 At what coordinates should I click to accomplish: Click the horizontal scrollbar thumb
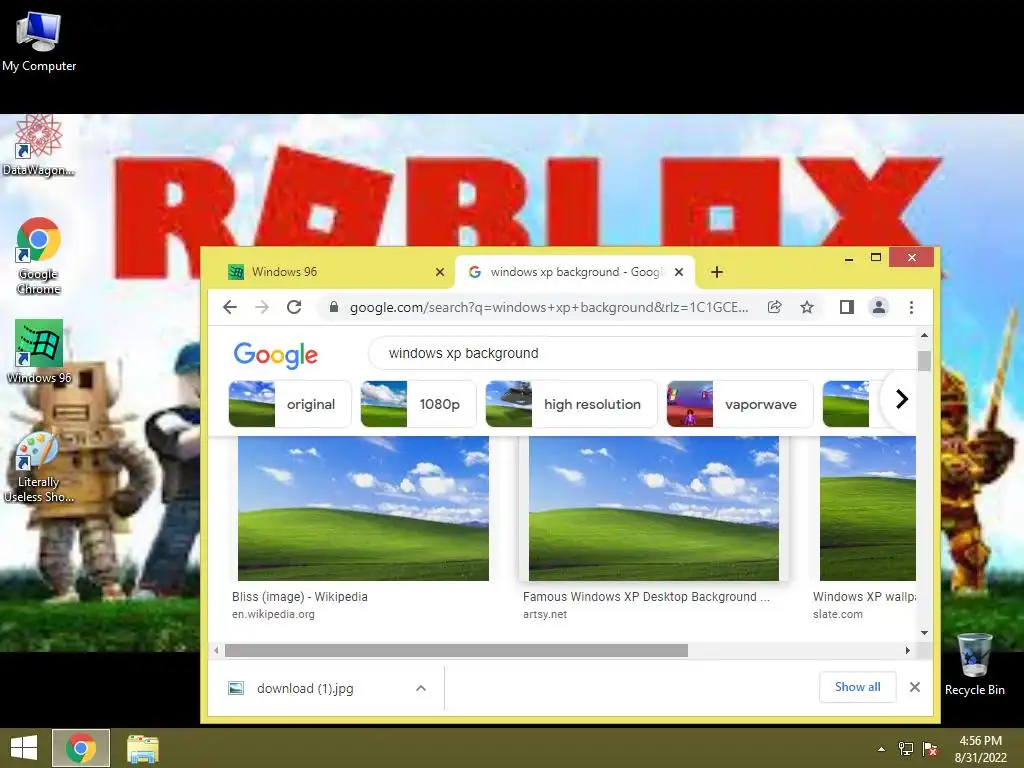(456, 650)
